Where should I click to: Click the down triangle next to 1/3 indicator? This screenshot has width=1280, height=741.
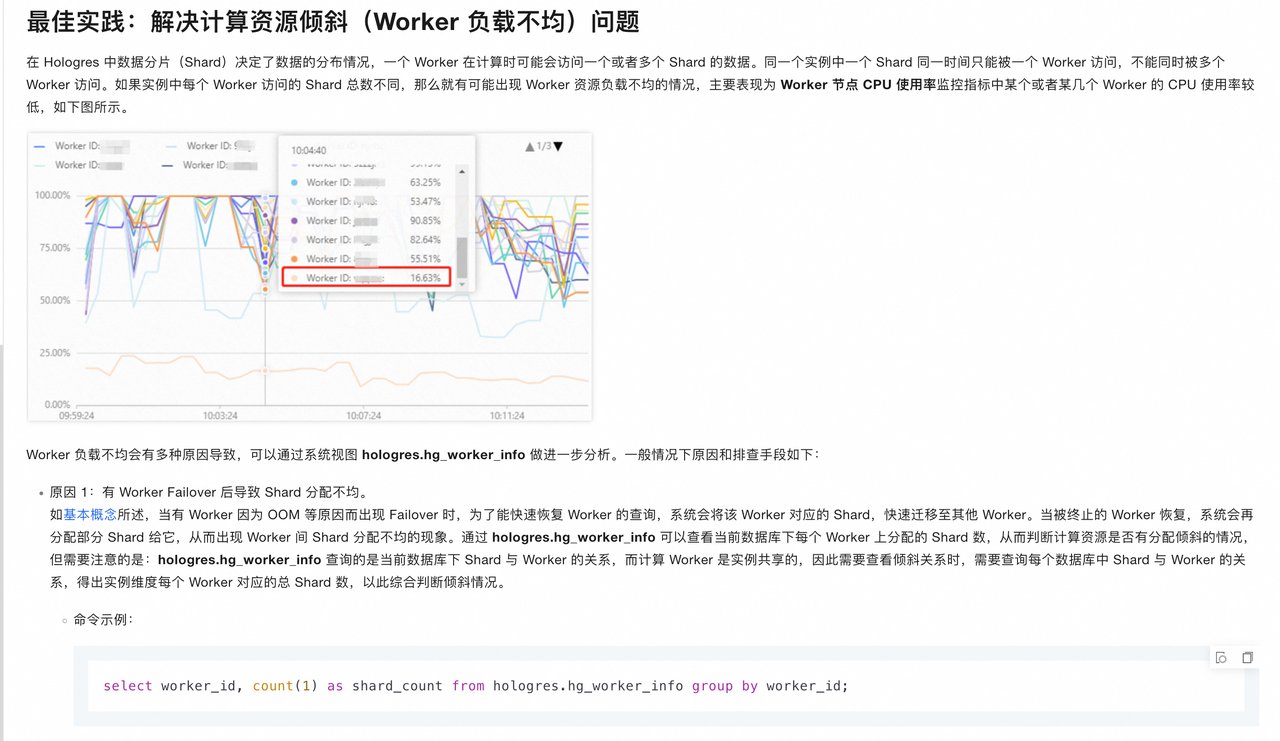(x=558, y=146)
